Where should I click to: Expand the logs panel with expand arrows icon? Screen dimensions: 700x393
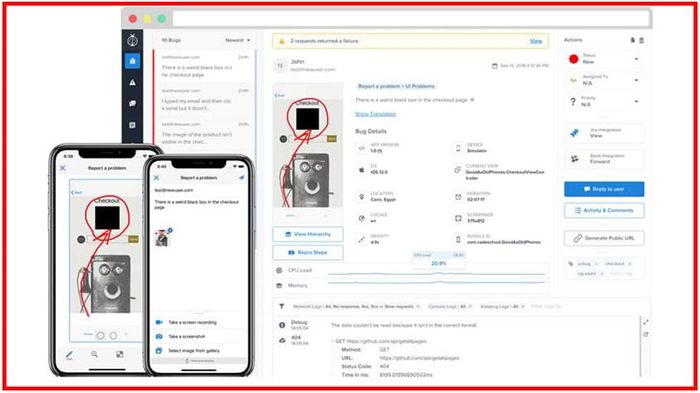tap(646, 322)
